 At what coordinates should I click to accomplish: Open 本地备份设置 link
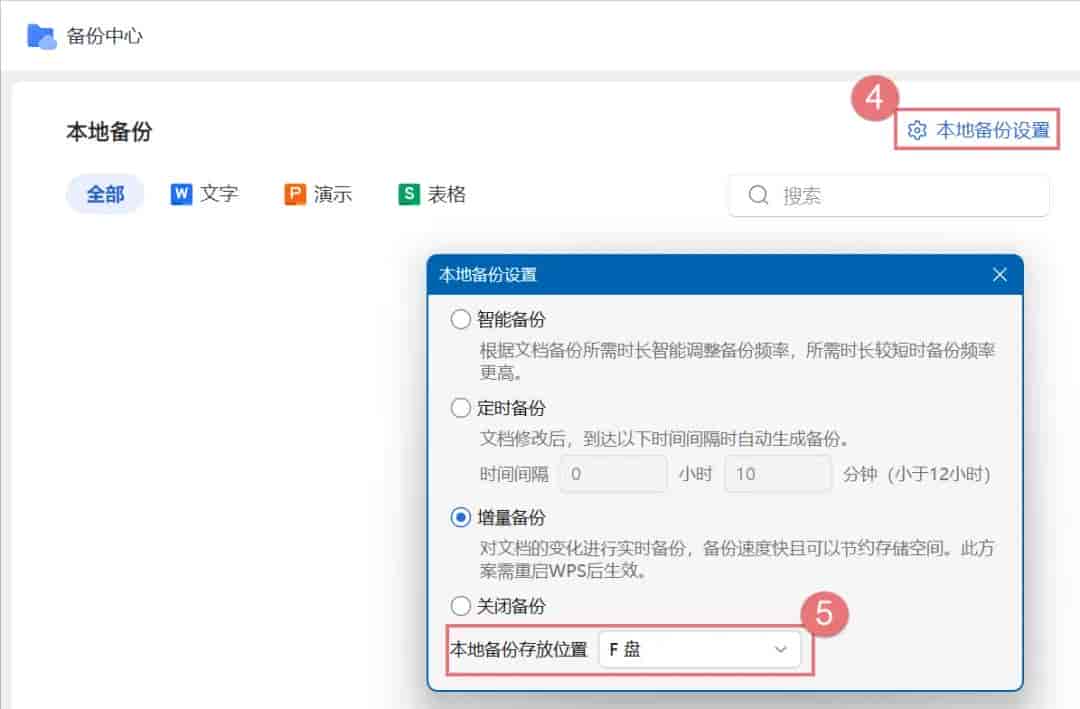coord(978,130)
